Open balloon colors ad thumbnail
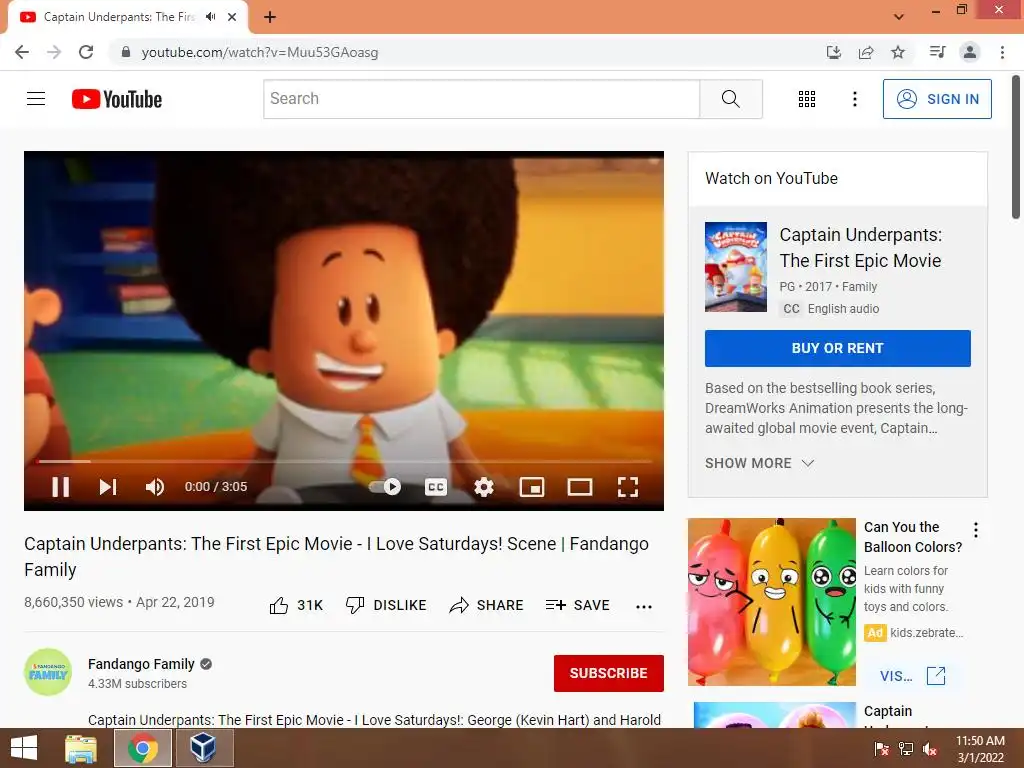This screenshot has height=768, width=1024. coord(771,601)
